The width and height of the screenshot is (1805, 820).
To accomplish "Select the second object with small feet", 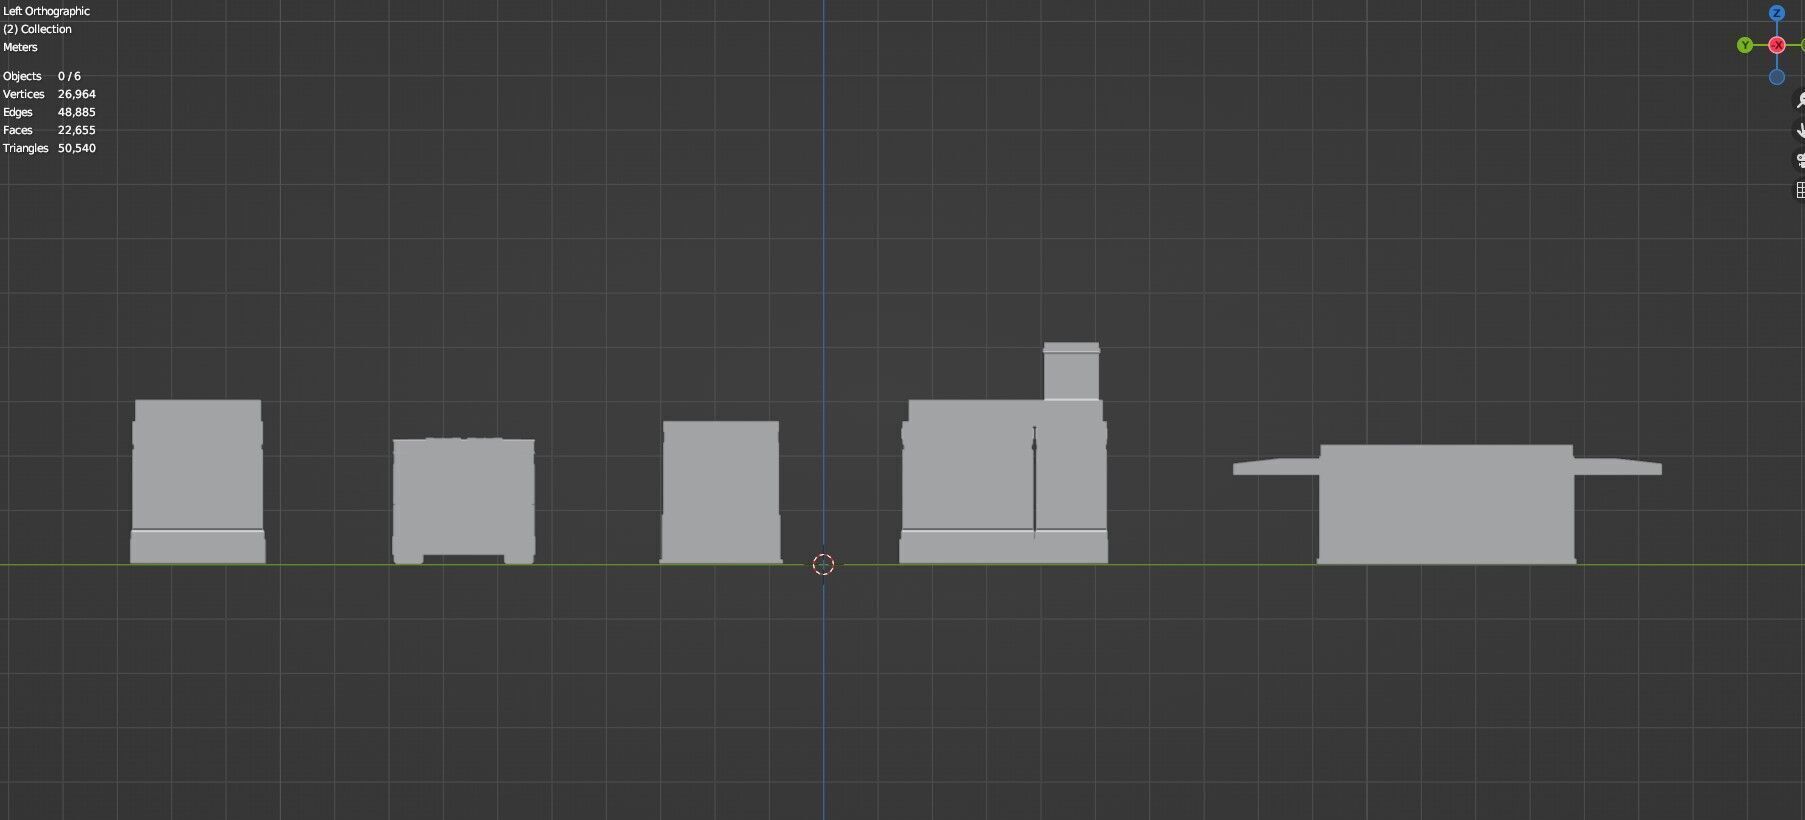I will pyautogui.click(x=463, y=501).
